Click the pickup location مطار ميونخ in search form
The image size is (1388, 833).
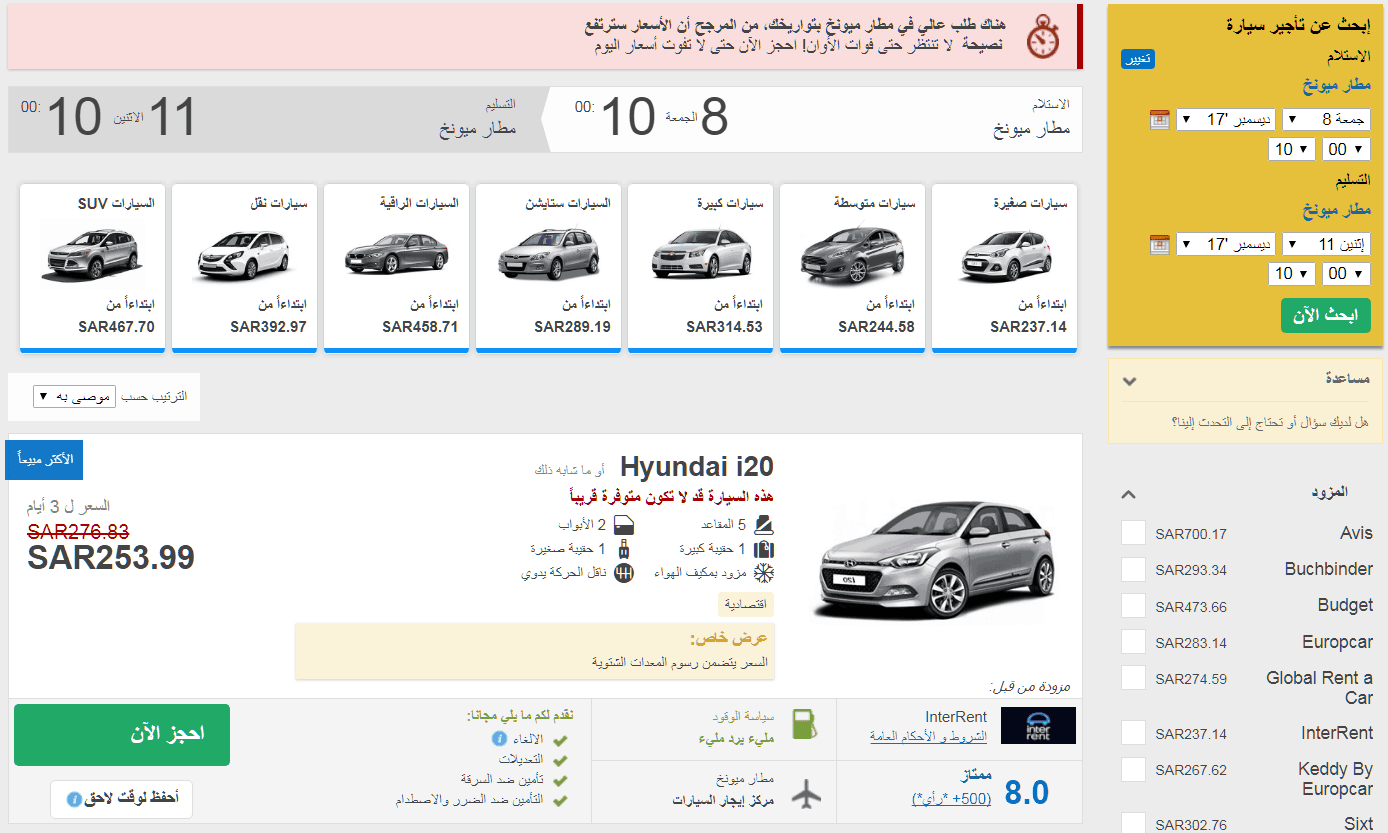[x=1337, y=85]
